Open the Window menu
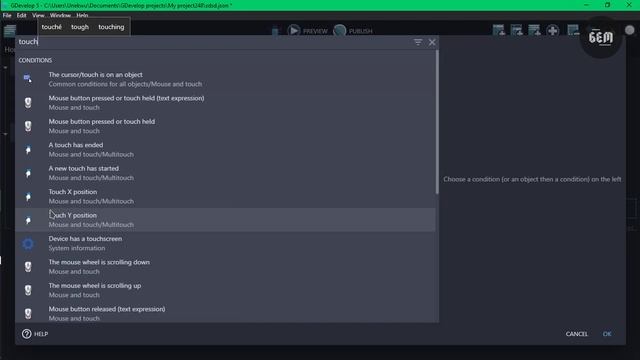Image resolution: width=640 pixels, height=360 pixels. [60, 15]
